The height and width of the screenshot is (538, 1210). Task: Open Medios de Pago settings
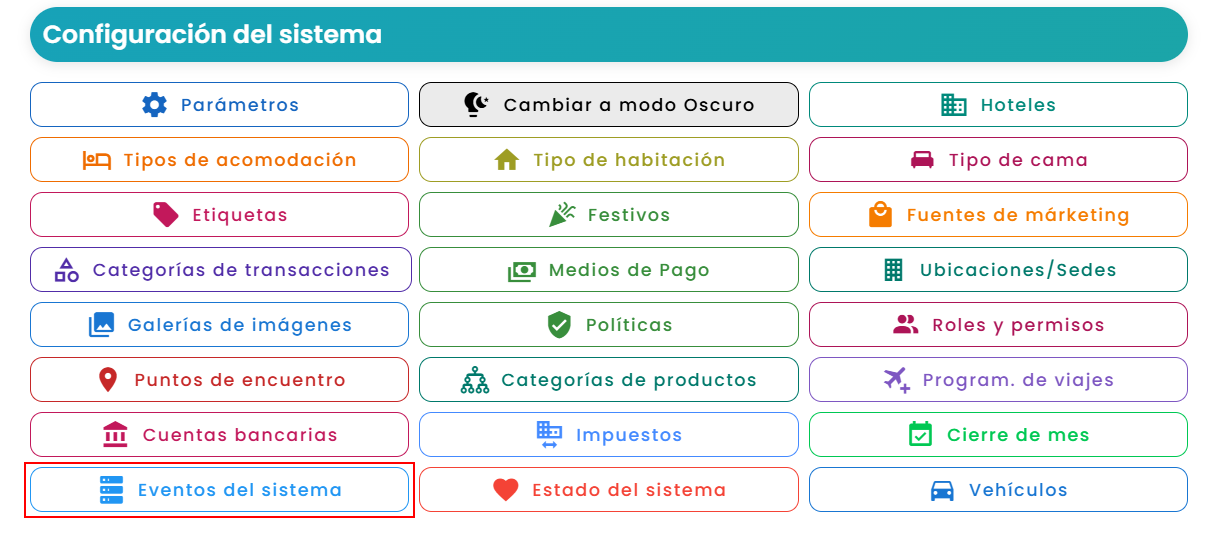609,270
